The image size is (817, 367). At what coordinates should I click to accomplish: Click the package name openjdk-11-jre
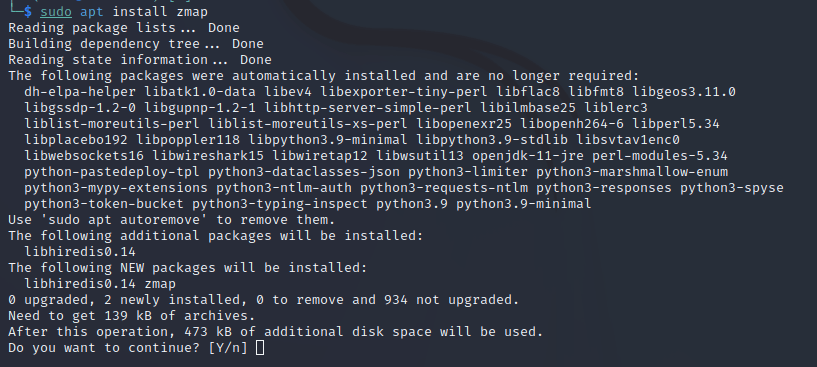528,156
